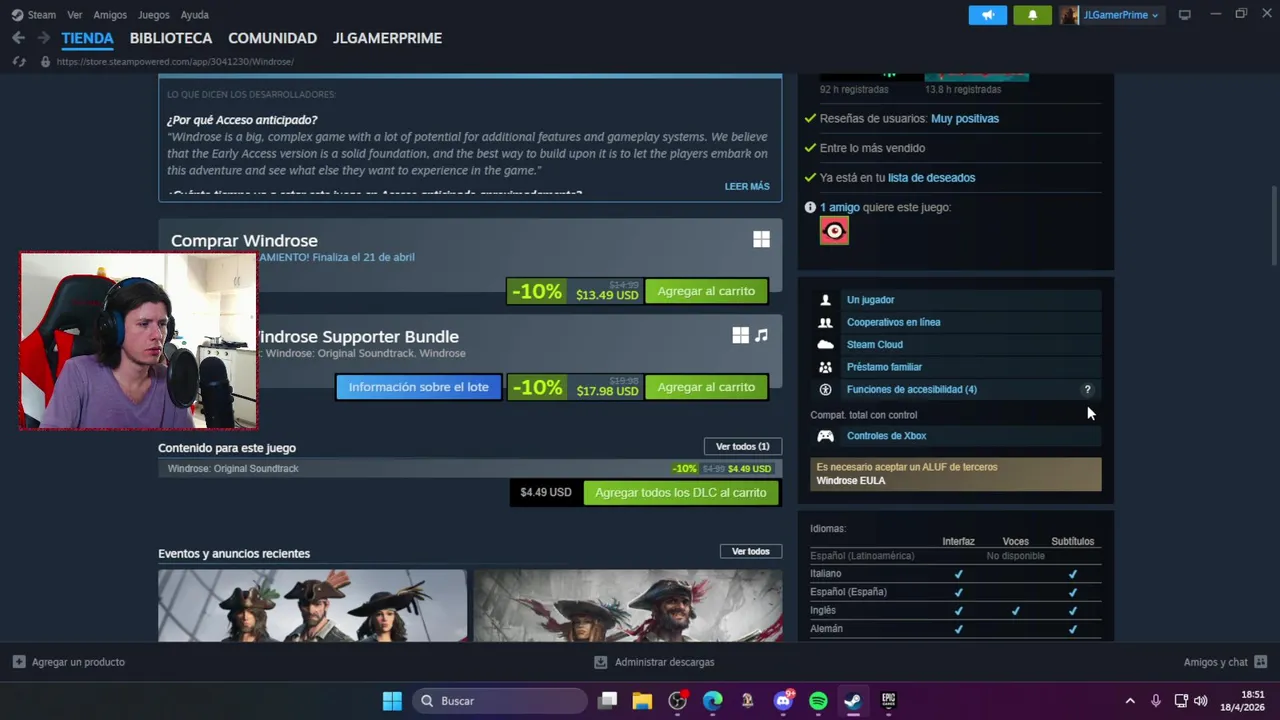Go forward with the forward arrow
The width and height of the screenshot is (1280, 720).
[x=43, y=38]
